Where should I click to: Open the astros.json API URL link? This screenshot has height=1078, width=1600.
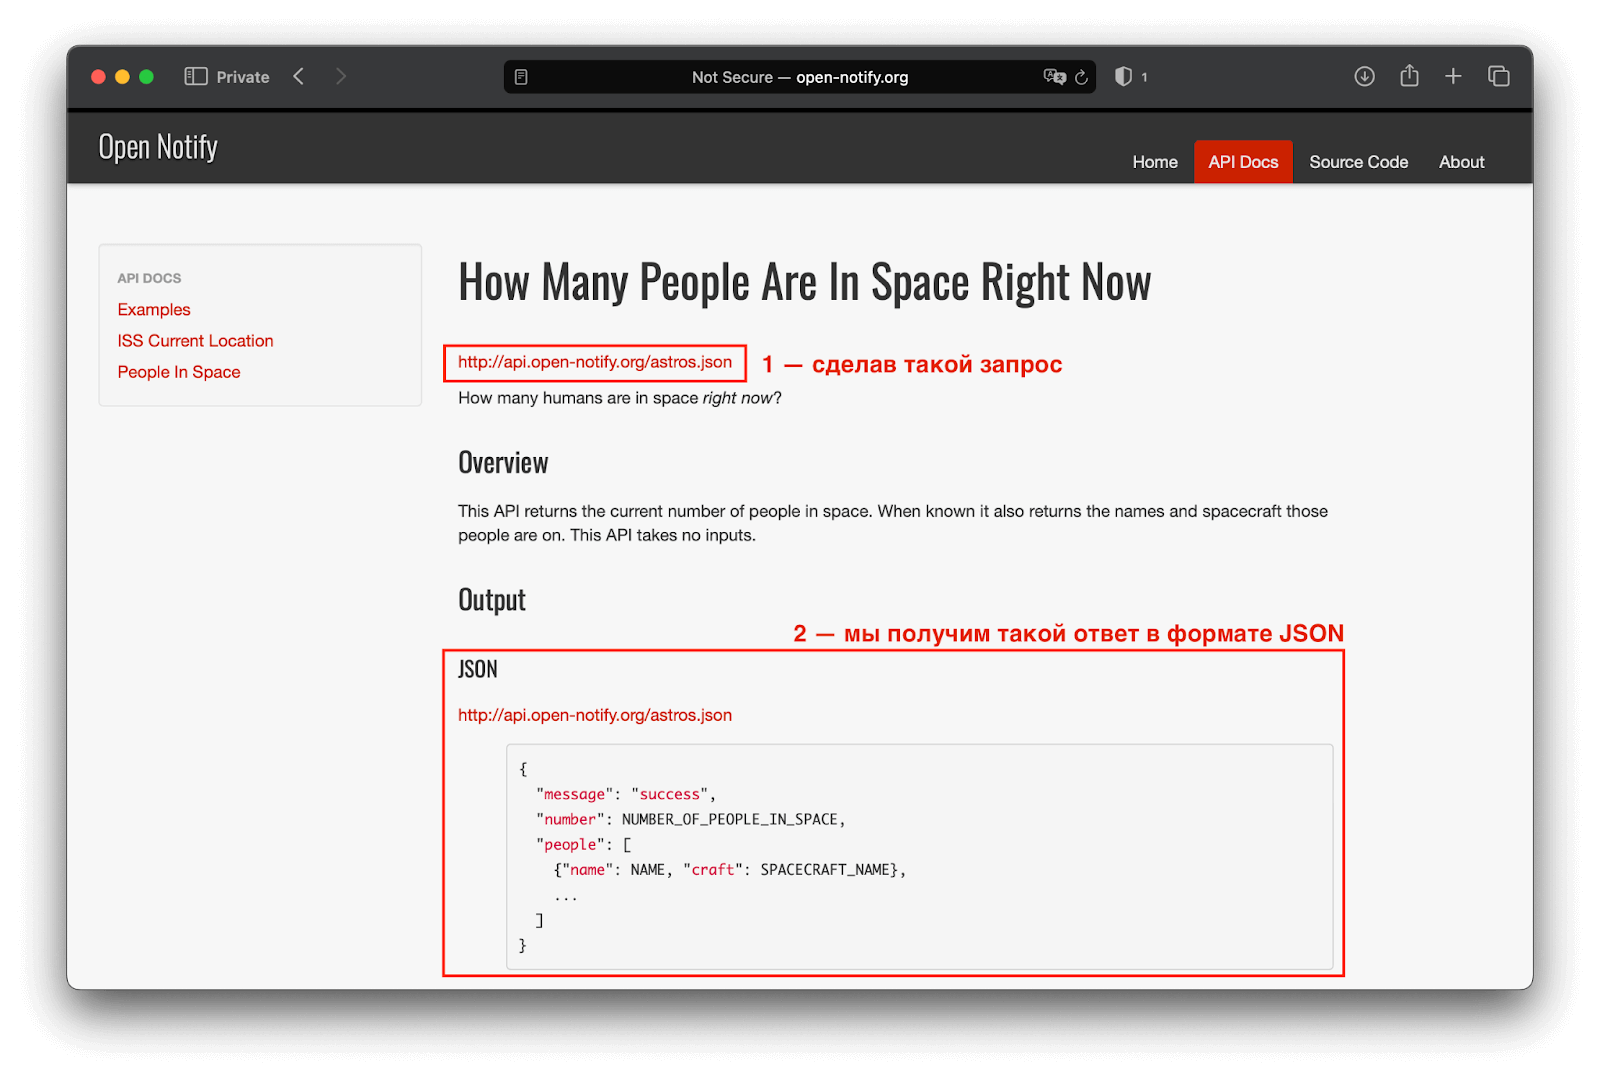coord(595,362)
